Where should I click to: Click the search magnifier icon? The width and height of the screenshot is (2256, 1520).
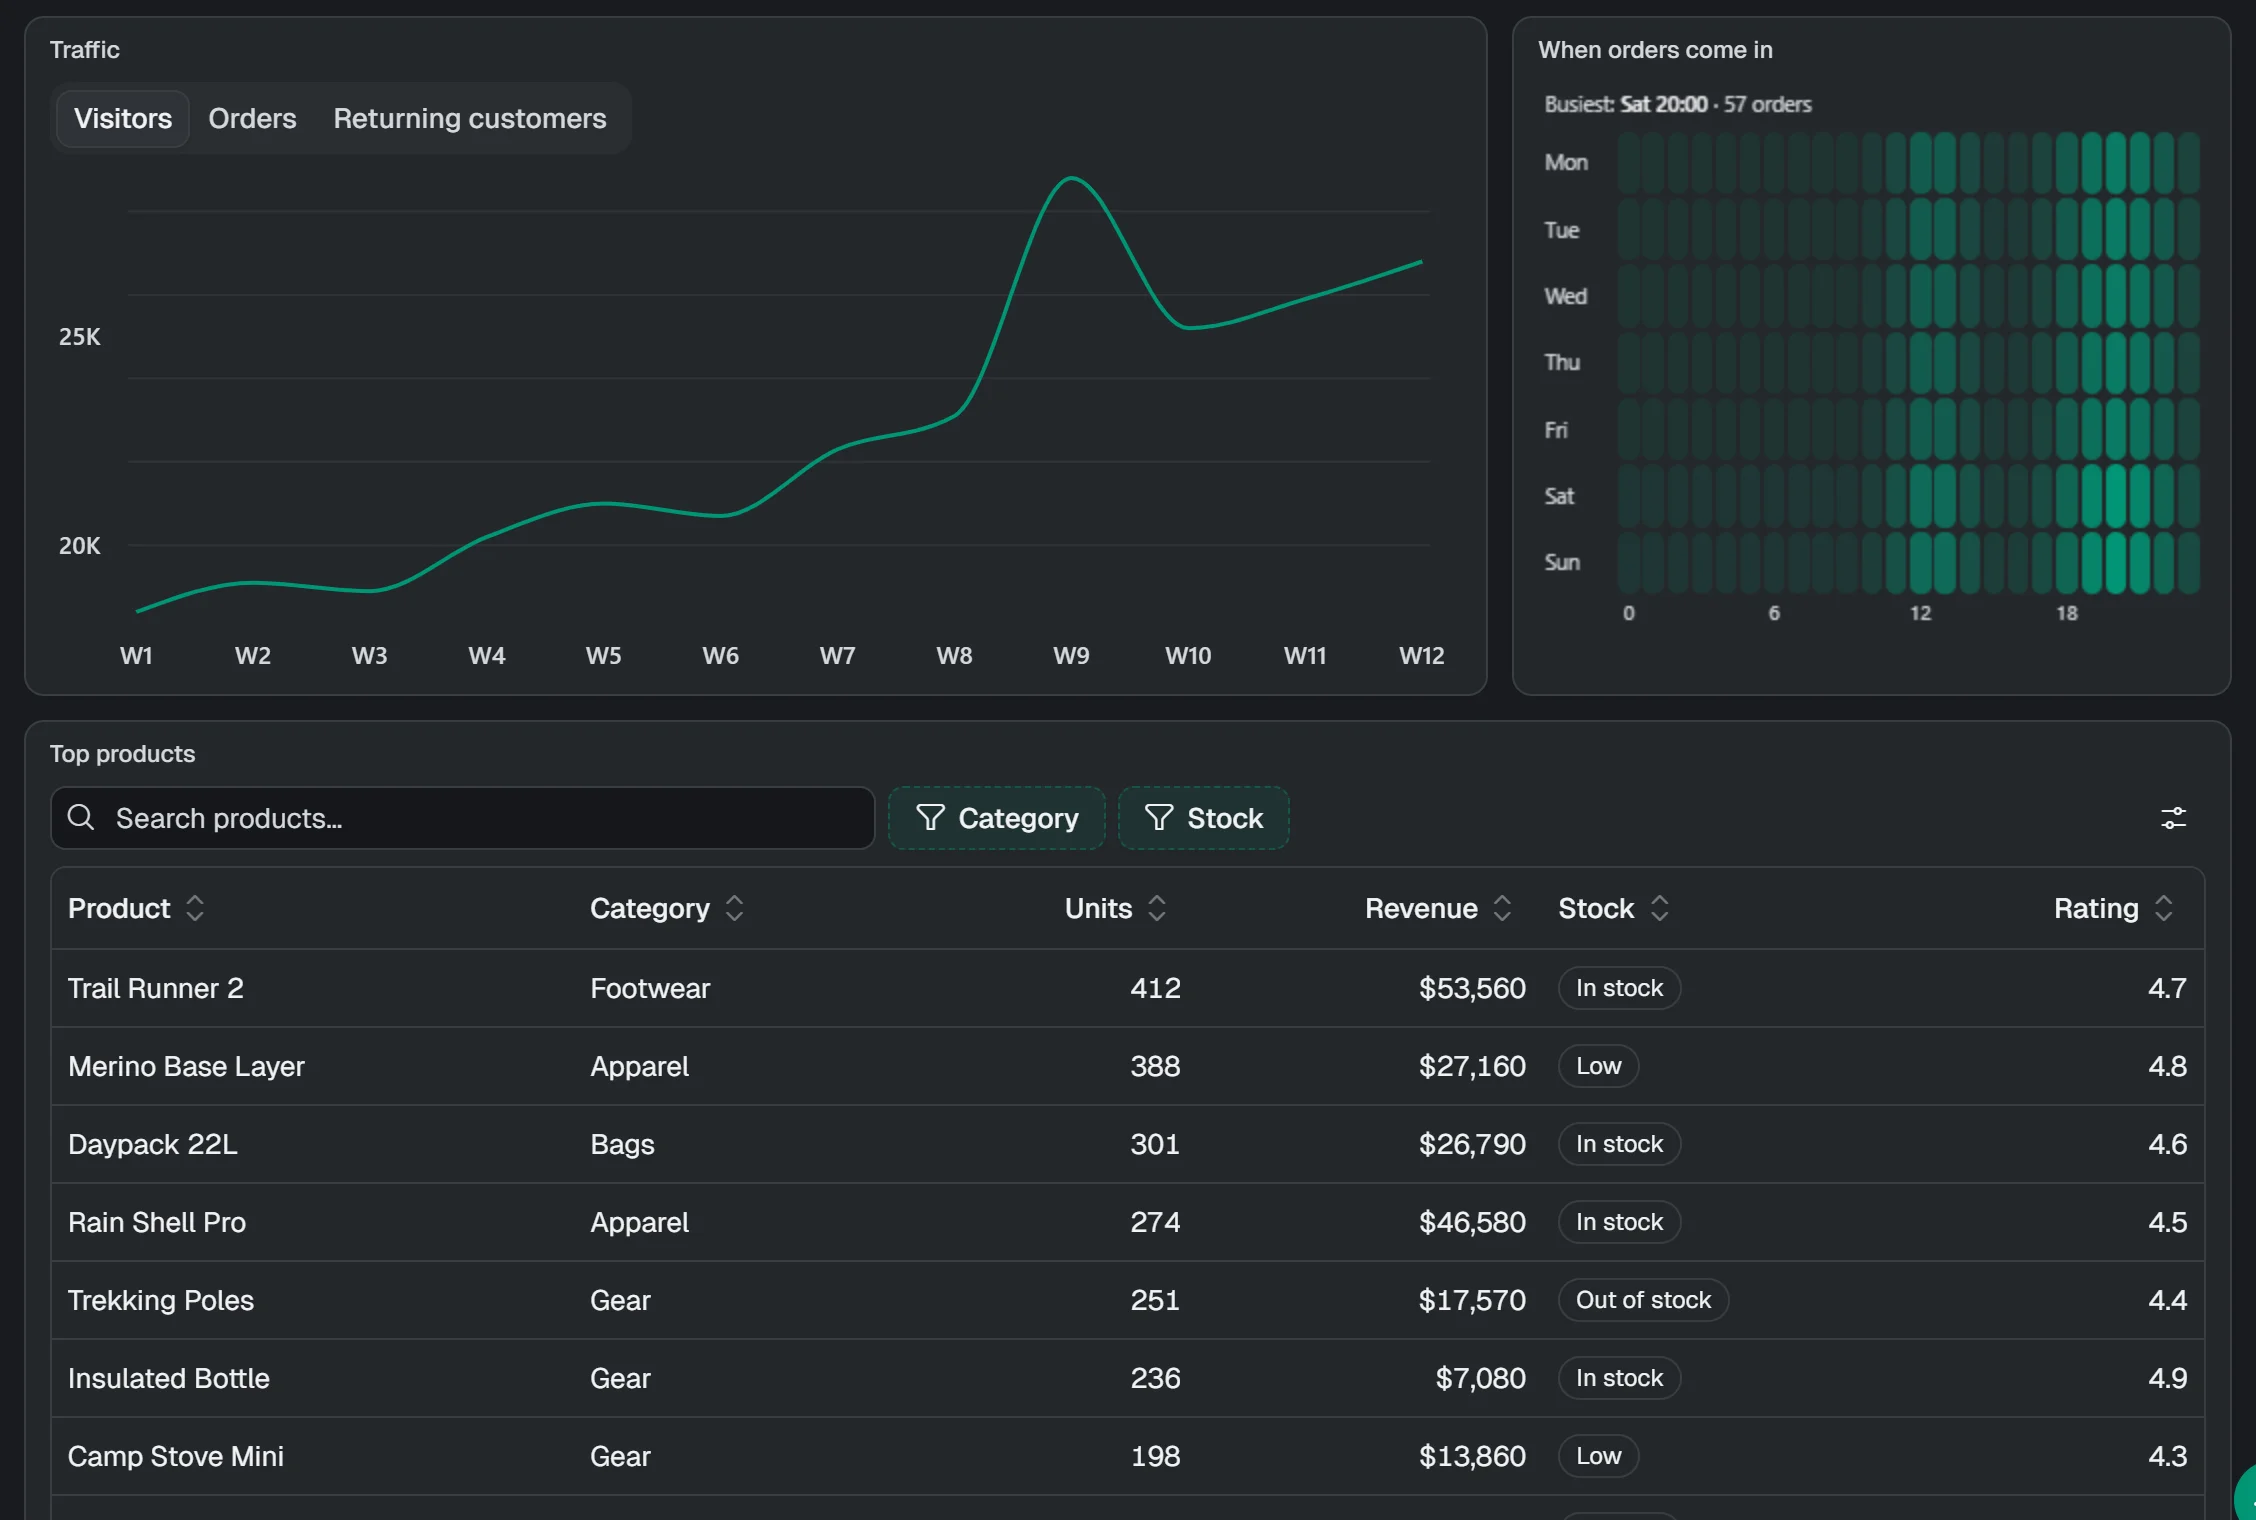pos(81,818)
